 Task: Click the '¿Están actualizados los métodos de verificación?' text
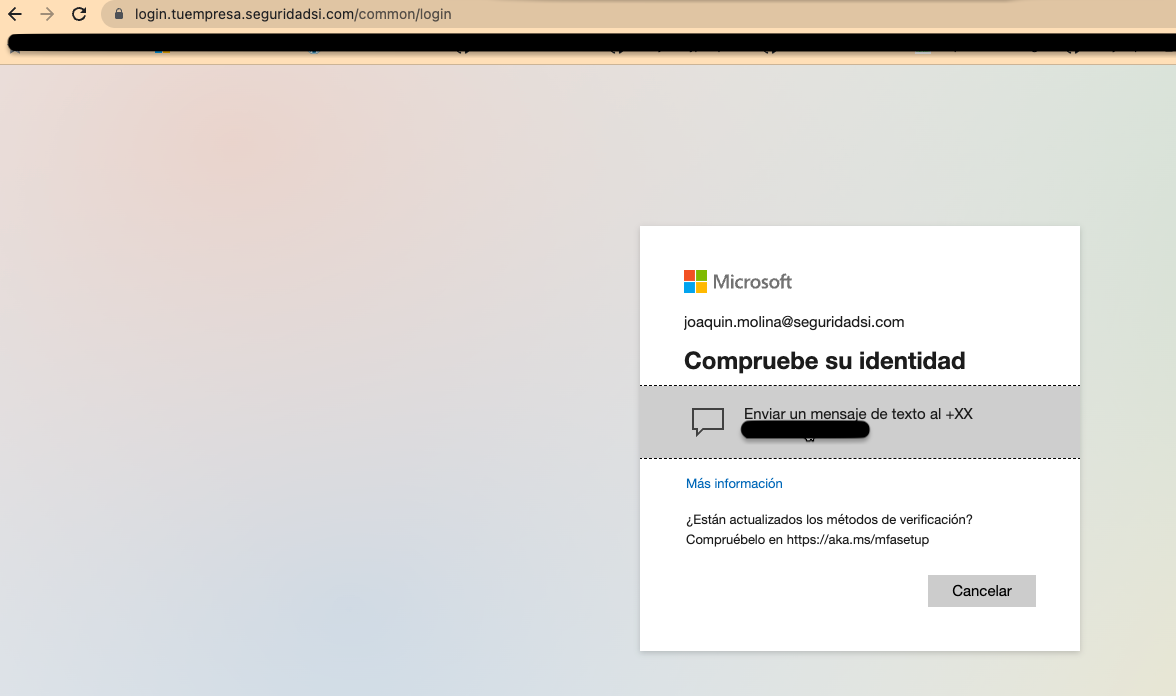tap(829, 520)
